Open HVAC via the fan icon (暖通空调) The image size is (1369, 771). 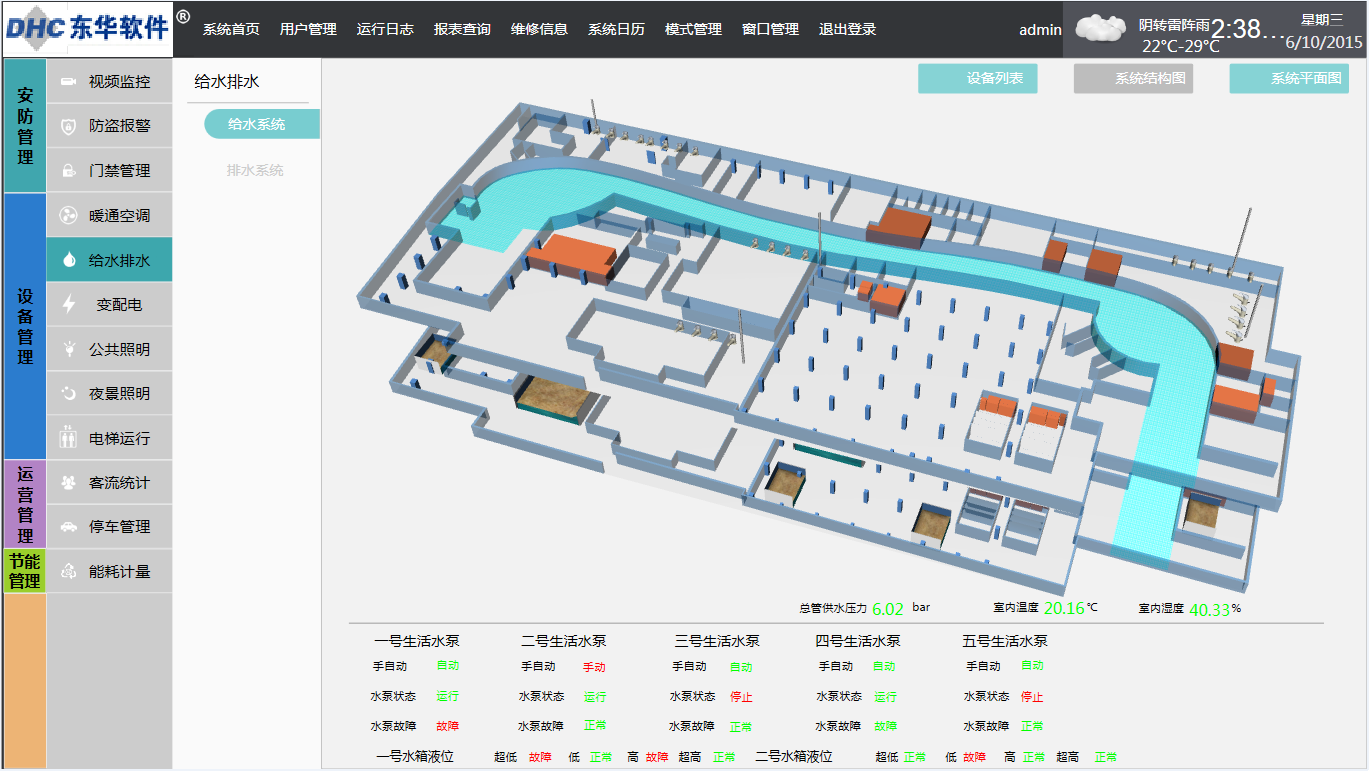(x=68, y=216)
